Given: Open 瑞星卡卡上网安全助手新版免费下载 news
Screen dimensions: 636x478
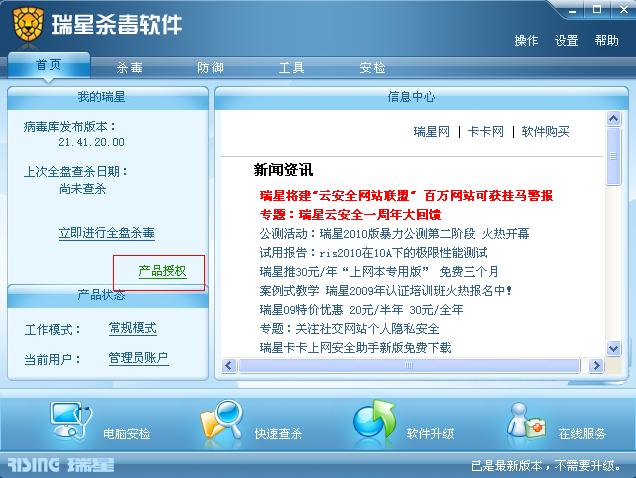Looking at the screenshot, I should click(x=355, y=348).
